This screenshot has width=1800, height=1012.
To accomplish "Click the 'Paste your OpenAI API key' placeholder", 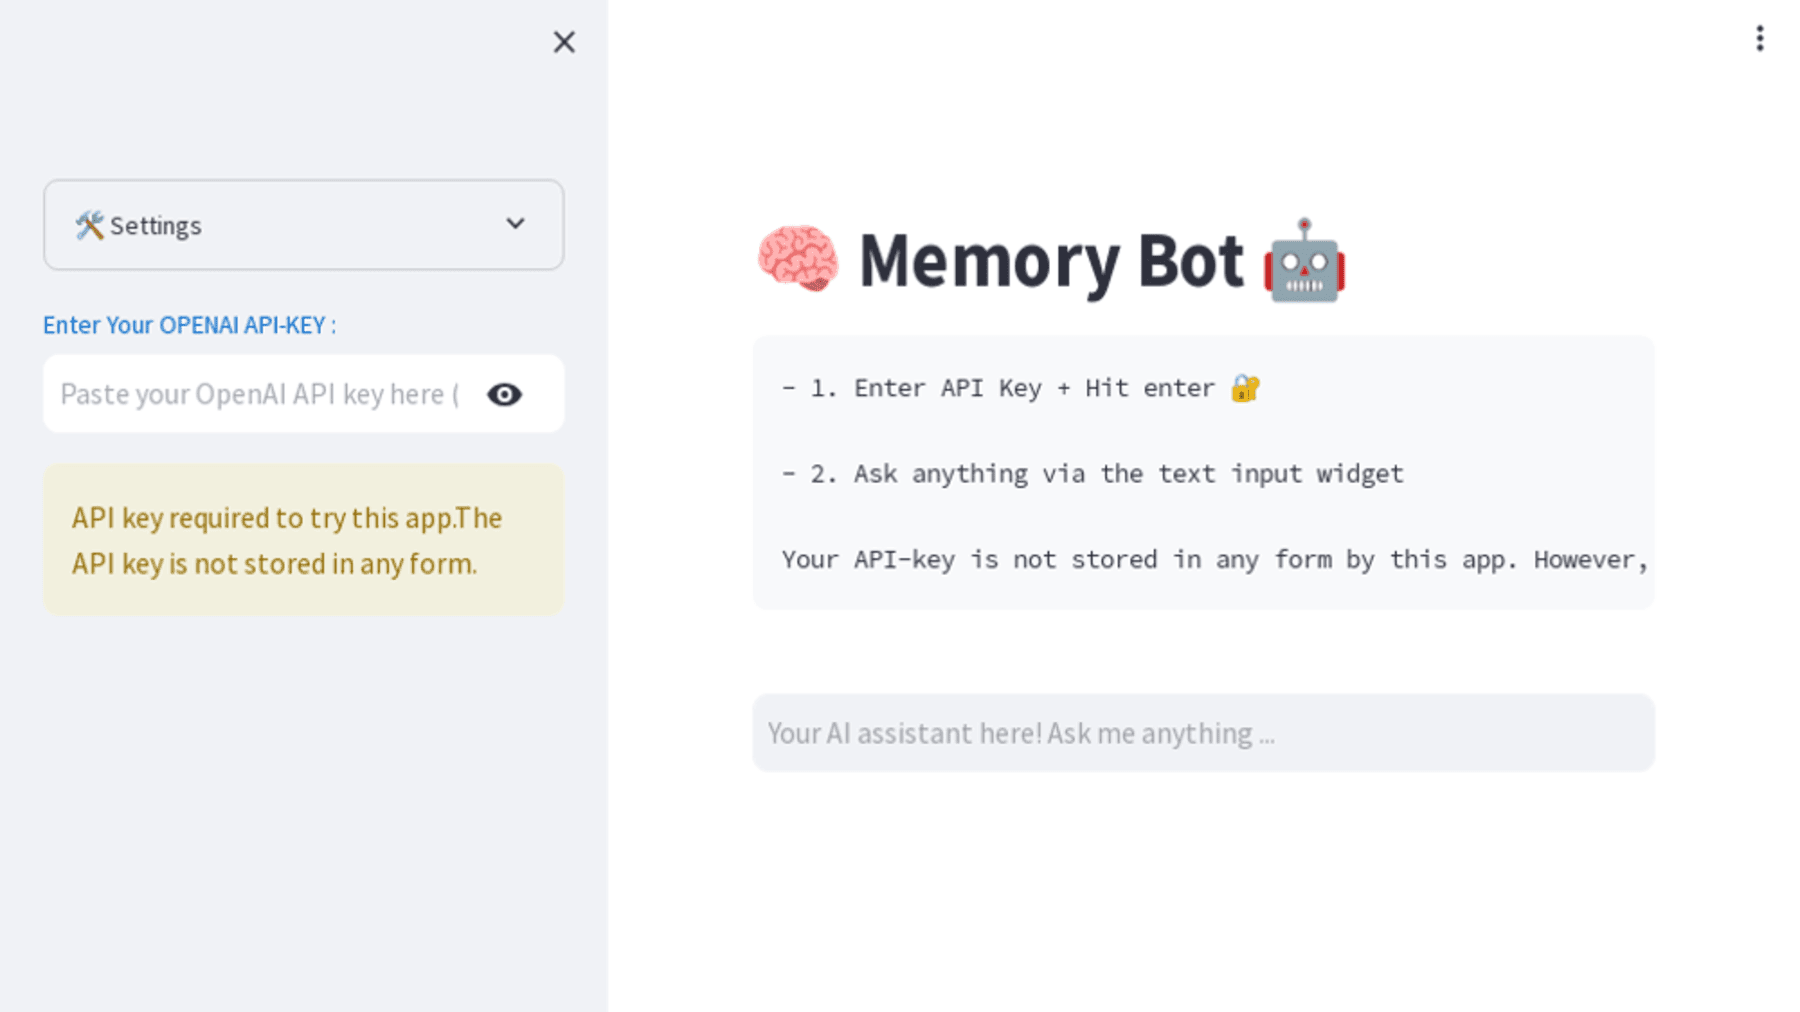I will 259,394.
